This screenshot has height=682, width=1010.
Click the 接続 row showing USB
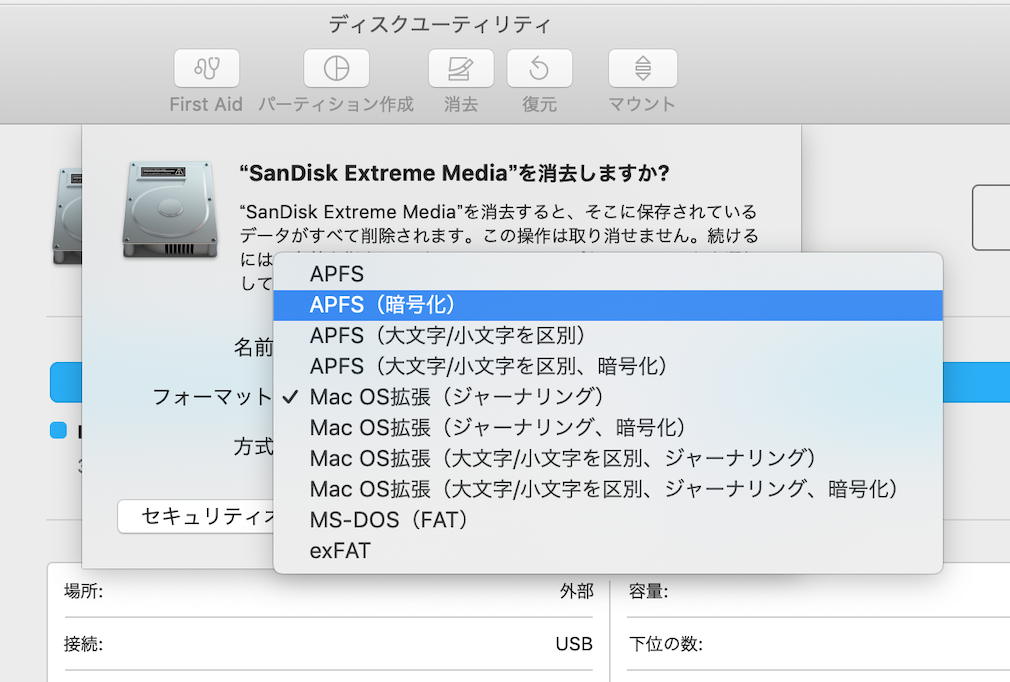pyautogui.click(x=329, y=644)
